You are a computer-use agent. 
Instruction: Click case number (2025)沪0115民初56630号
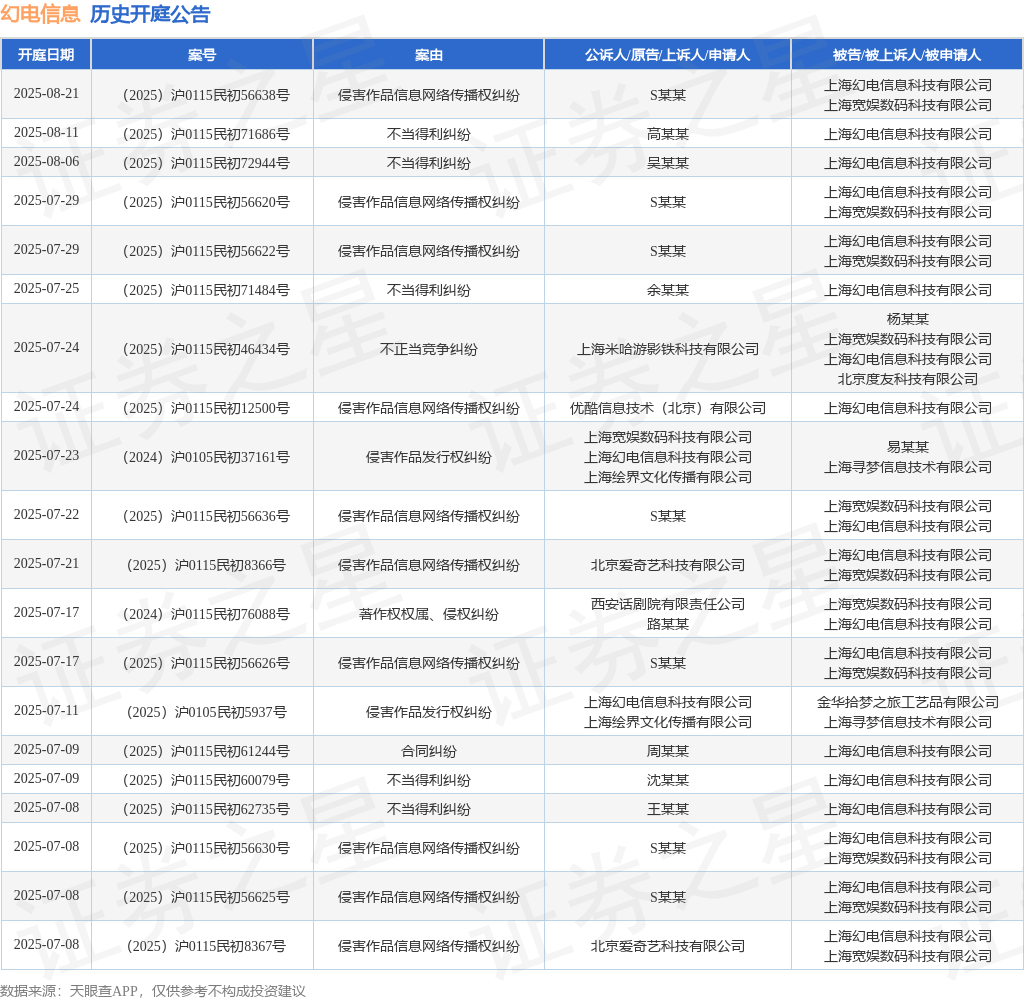click(x=206, y=848)
